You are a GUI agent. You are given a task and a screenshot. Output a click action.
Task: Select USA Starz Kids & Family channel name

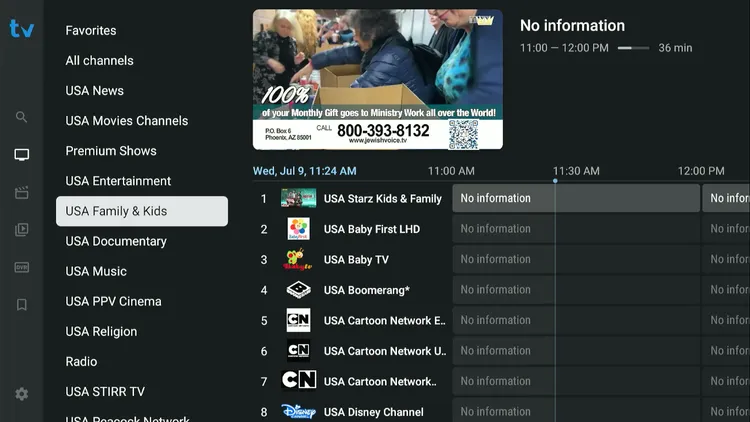point(383,199)
